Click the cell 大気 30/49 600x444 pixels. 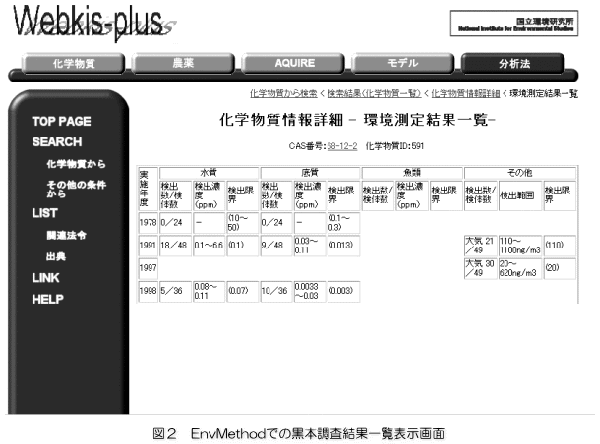click(481, 268)
